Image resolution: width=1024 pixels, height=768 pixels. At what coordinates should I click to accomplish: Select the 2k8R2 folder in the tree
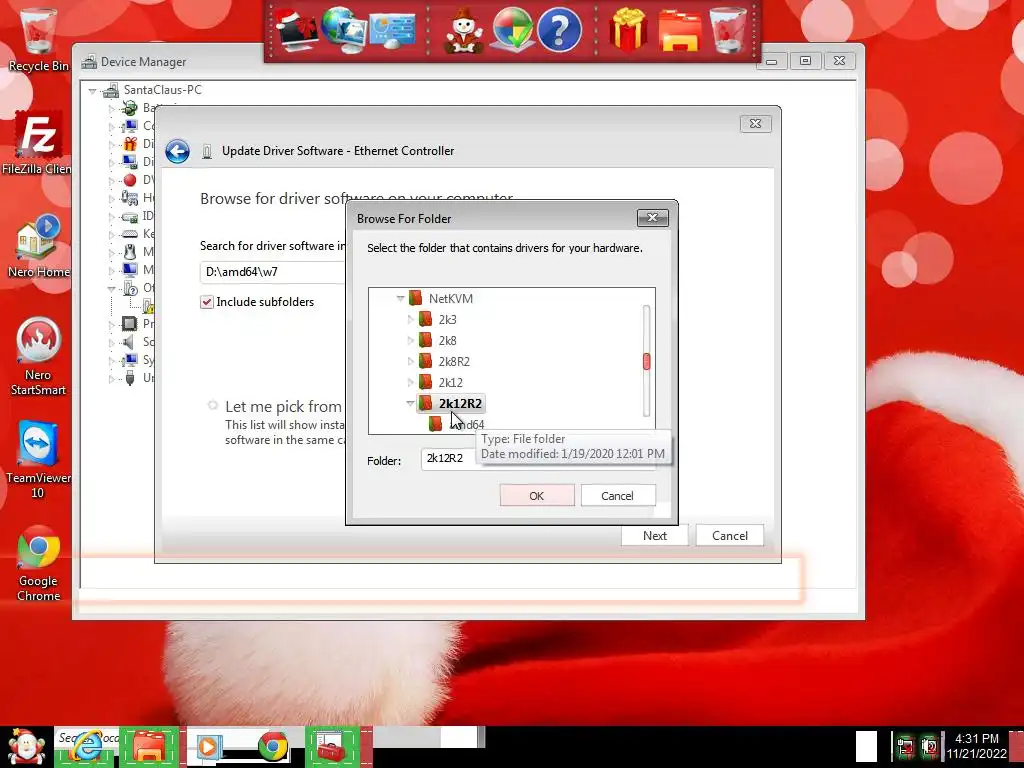point(454,361)
